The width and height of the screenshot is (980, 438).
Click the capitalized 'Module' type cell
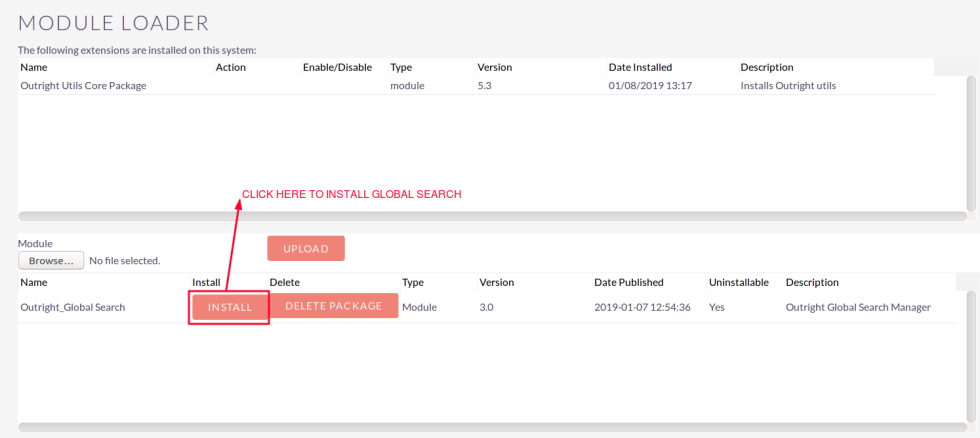pos(419,307)
